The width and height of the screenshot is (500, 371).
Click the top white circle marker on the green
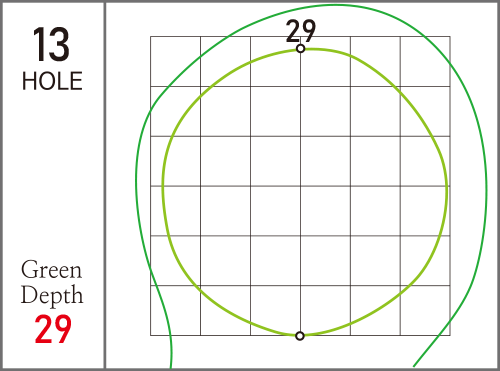click(x=300, y=49)
